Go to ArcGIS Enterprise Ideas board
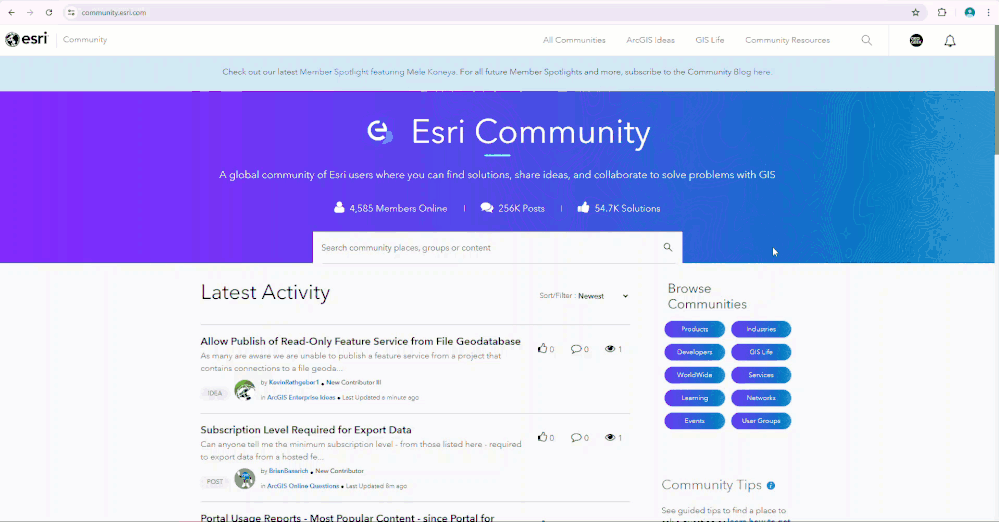 (301, 397)
